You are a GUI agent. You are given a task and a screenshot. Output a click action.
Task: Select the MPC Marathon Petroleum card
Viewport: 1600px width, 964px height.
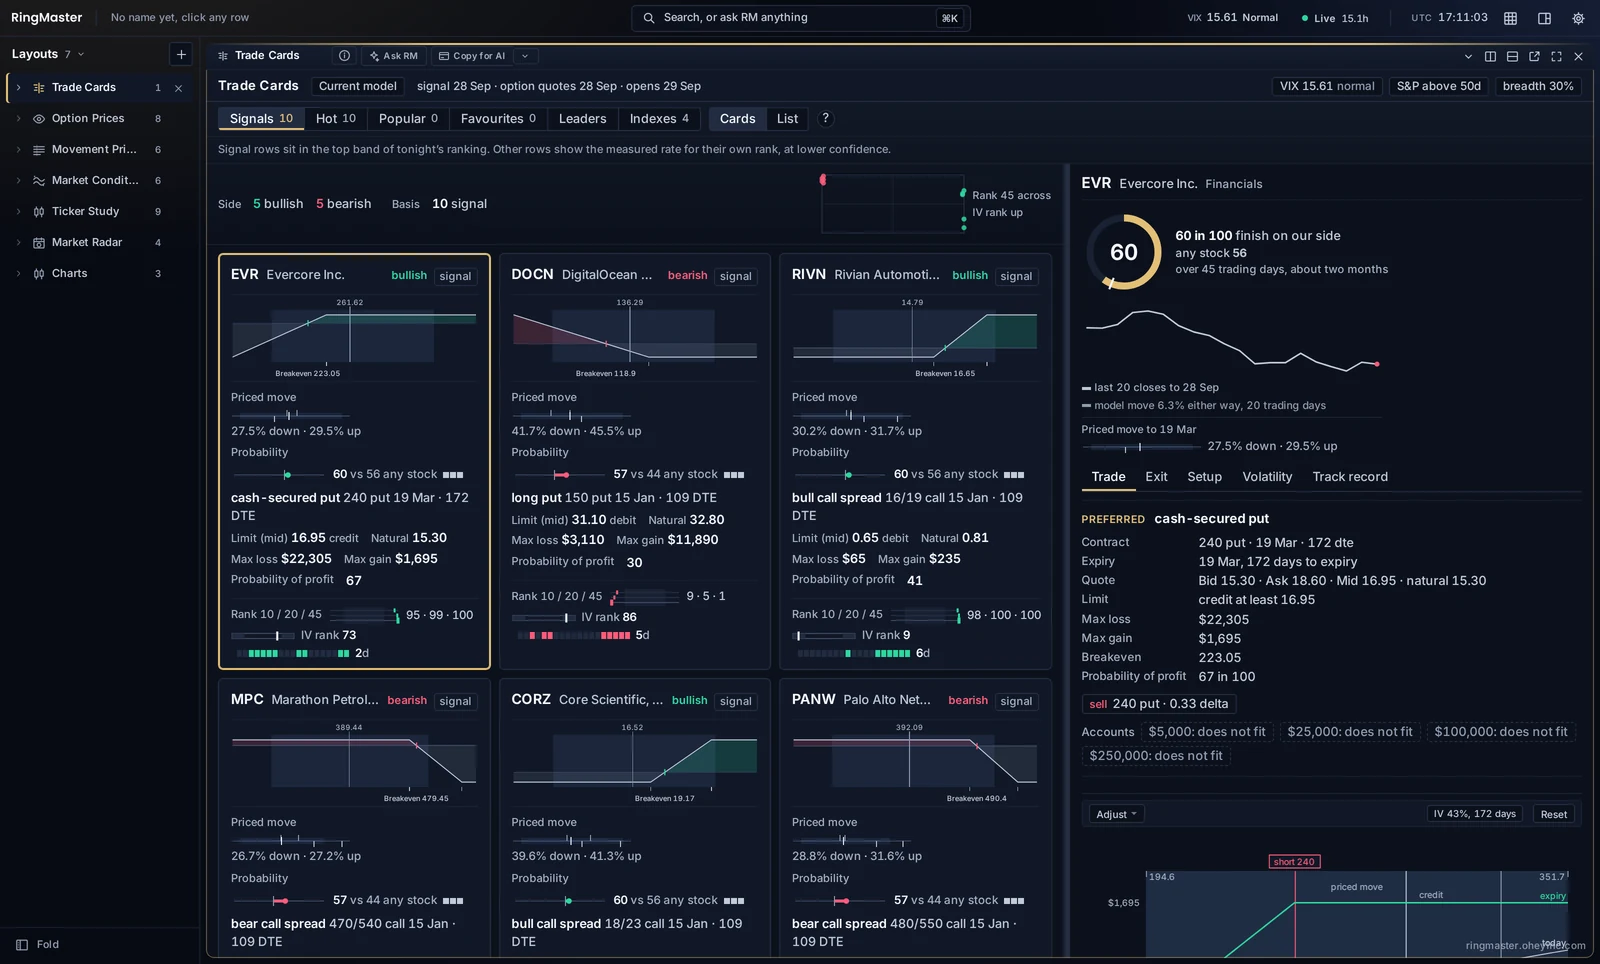pos(354,817)
